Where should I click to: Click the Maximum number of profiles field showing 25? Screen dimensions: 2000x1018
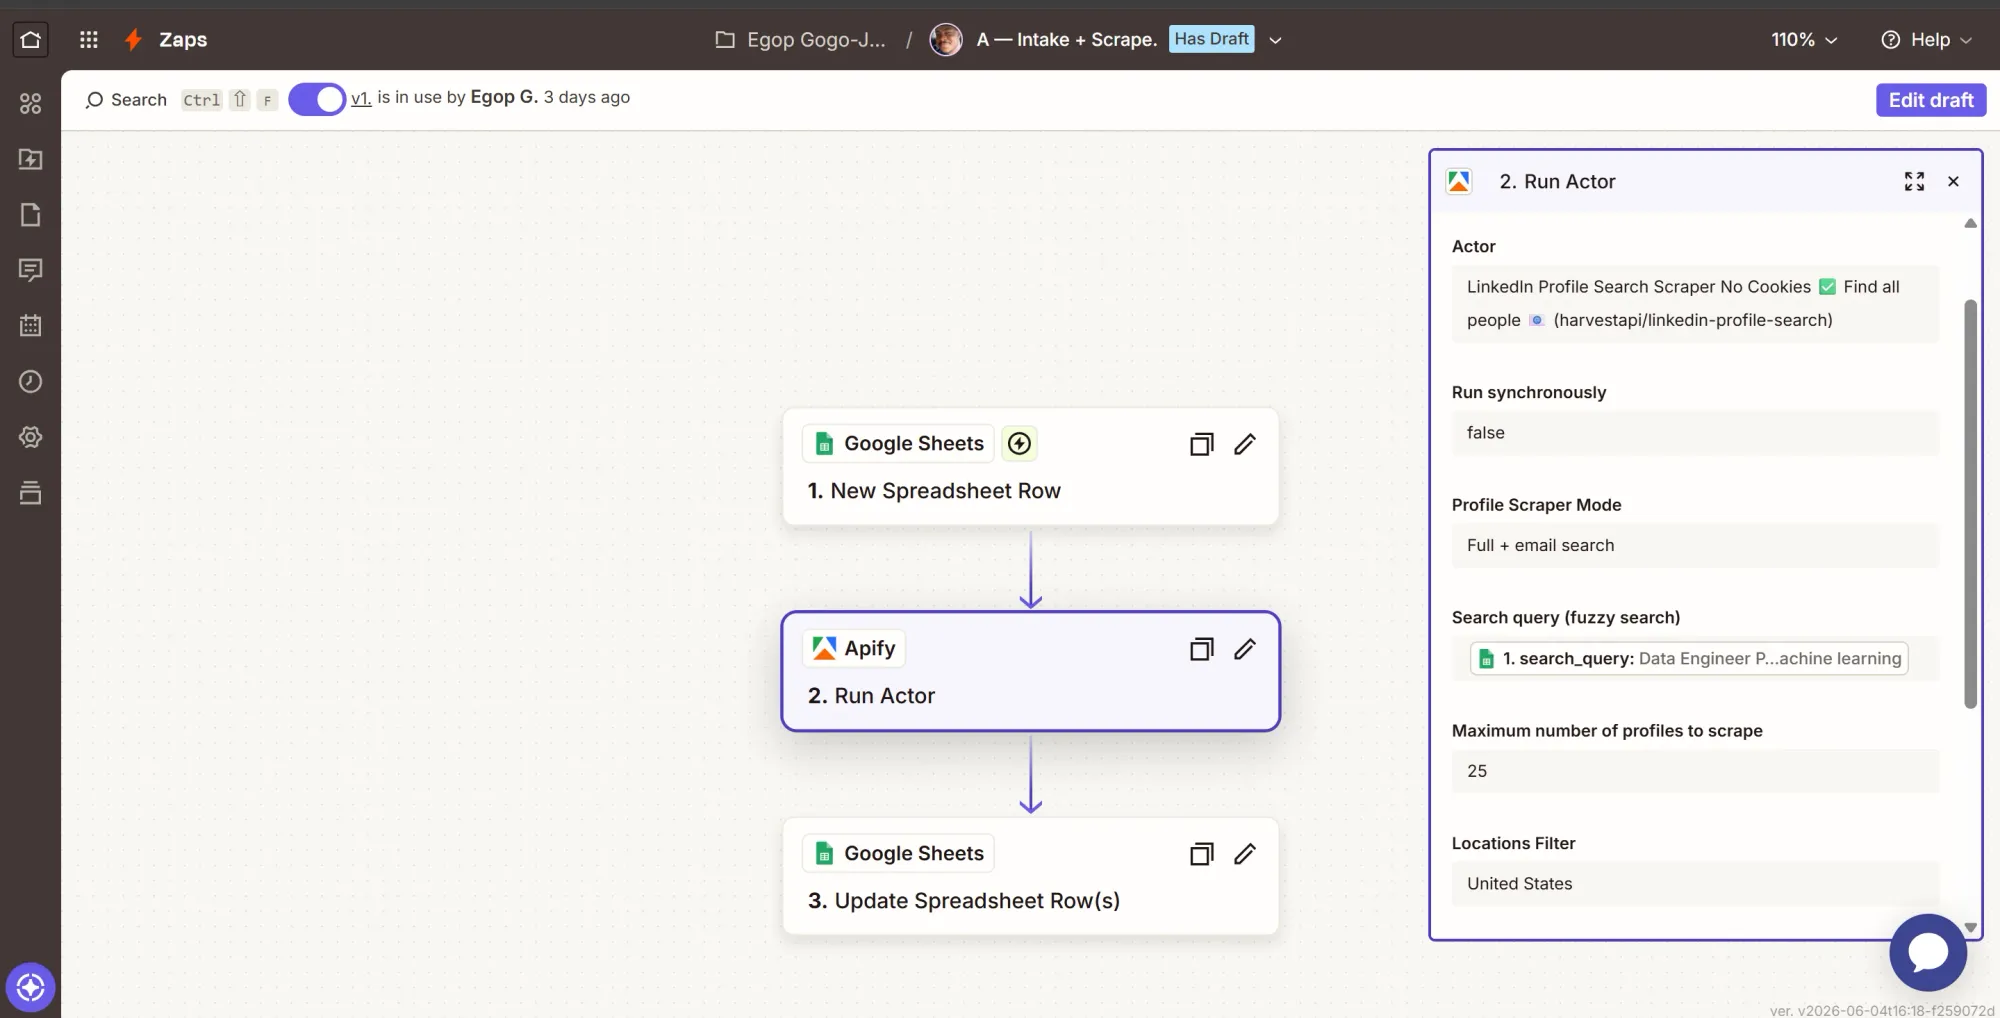point(1695,771)
